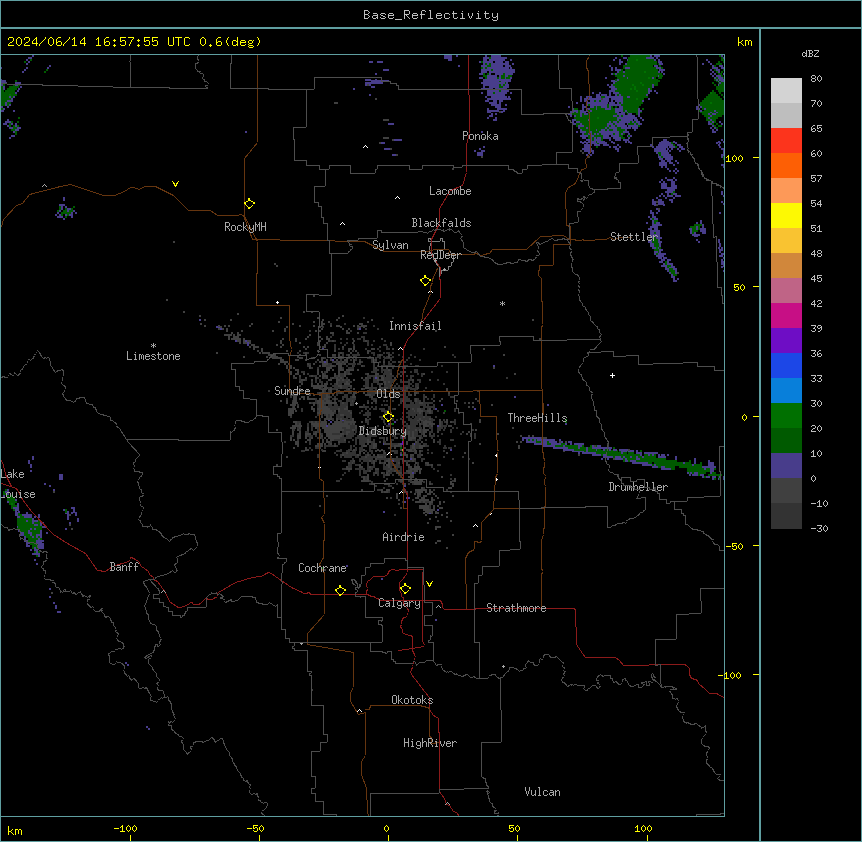Select the red swatch in dBZ legend
This screenshot has height=842, width=862.
(x=786, y=141)
